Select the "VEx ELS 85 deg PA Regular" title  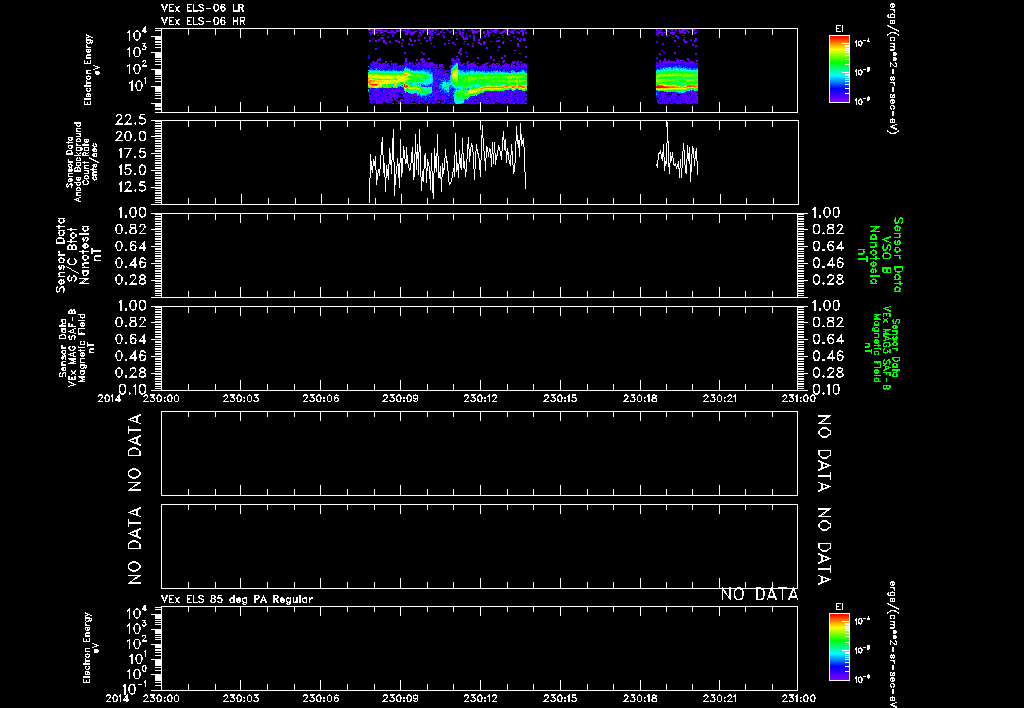236,599
